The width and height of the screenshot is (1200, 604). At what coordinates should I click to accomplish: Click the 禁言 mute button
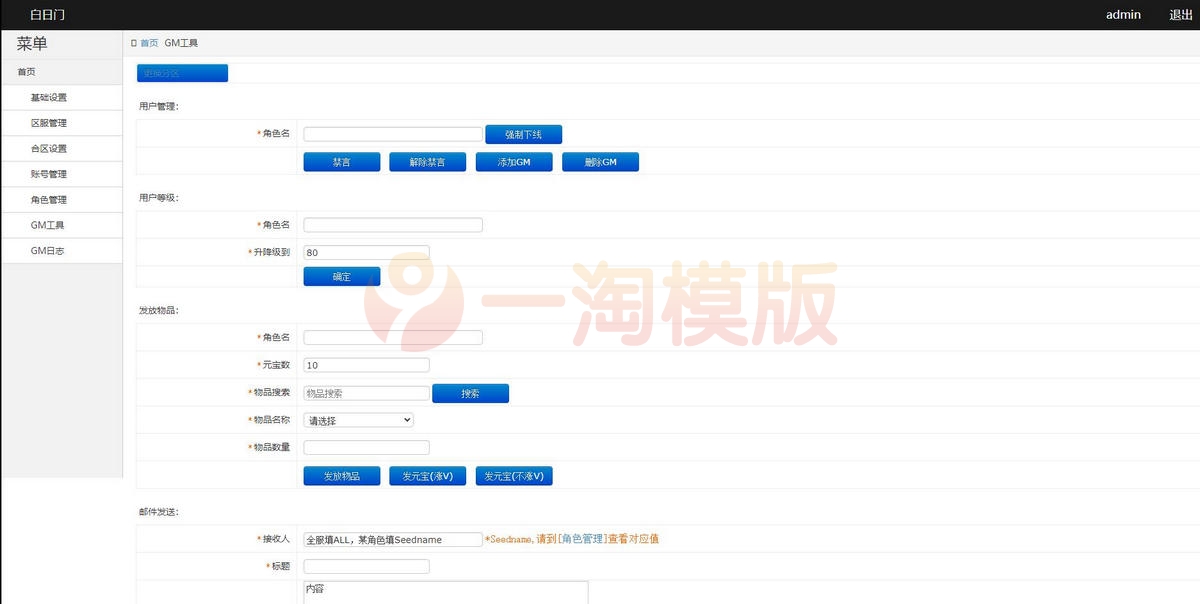point(341,161)
